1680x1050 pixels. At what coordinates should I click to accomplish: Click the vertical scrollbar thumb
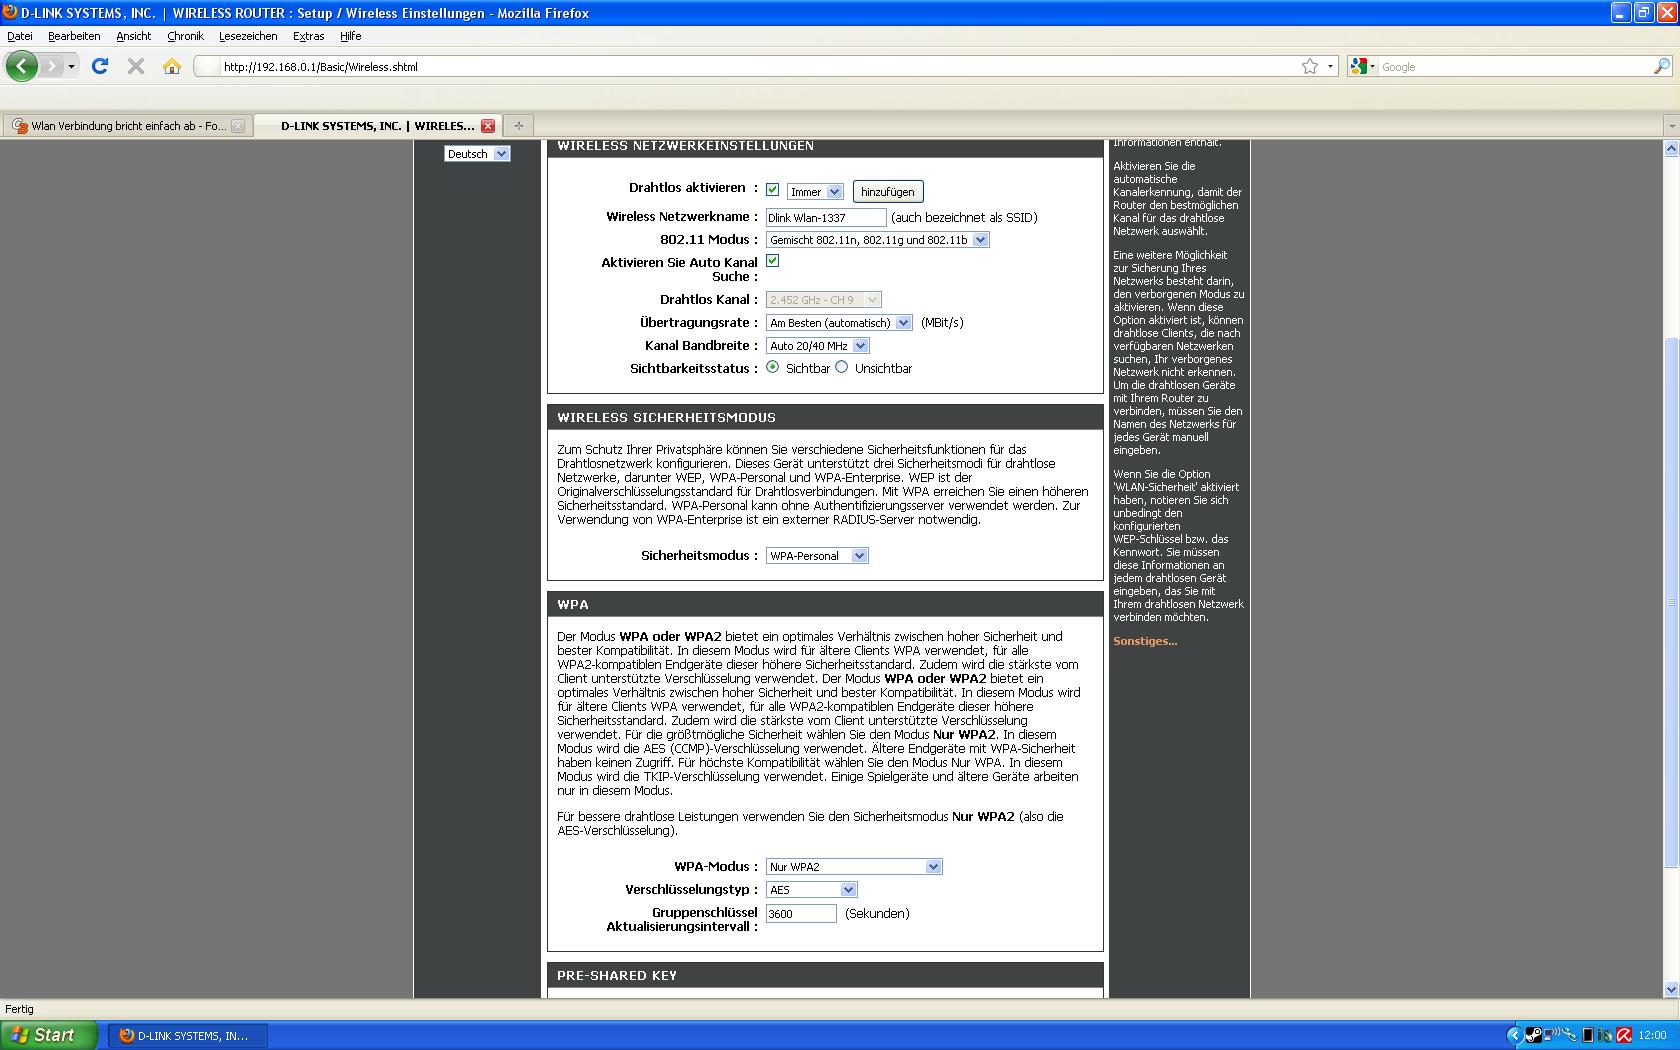click(1671, 603)
